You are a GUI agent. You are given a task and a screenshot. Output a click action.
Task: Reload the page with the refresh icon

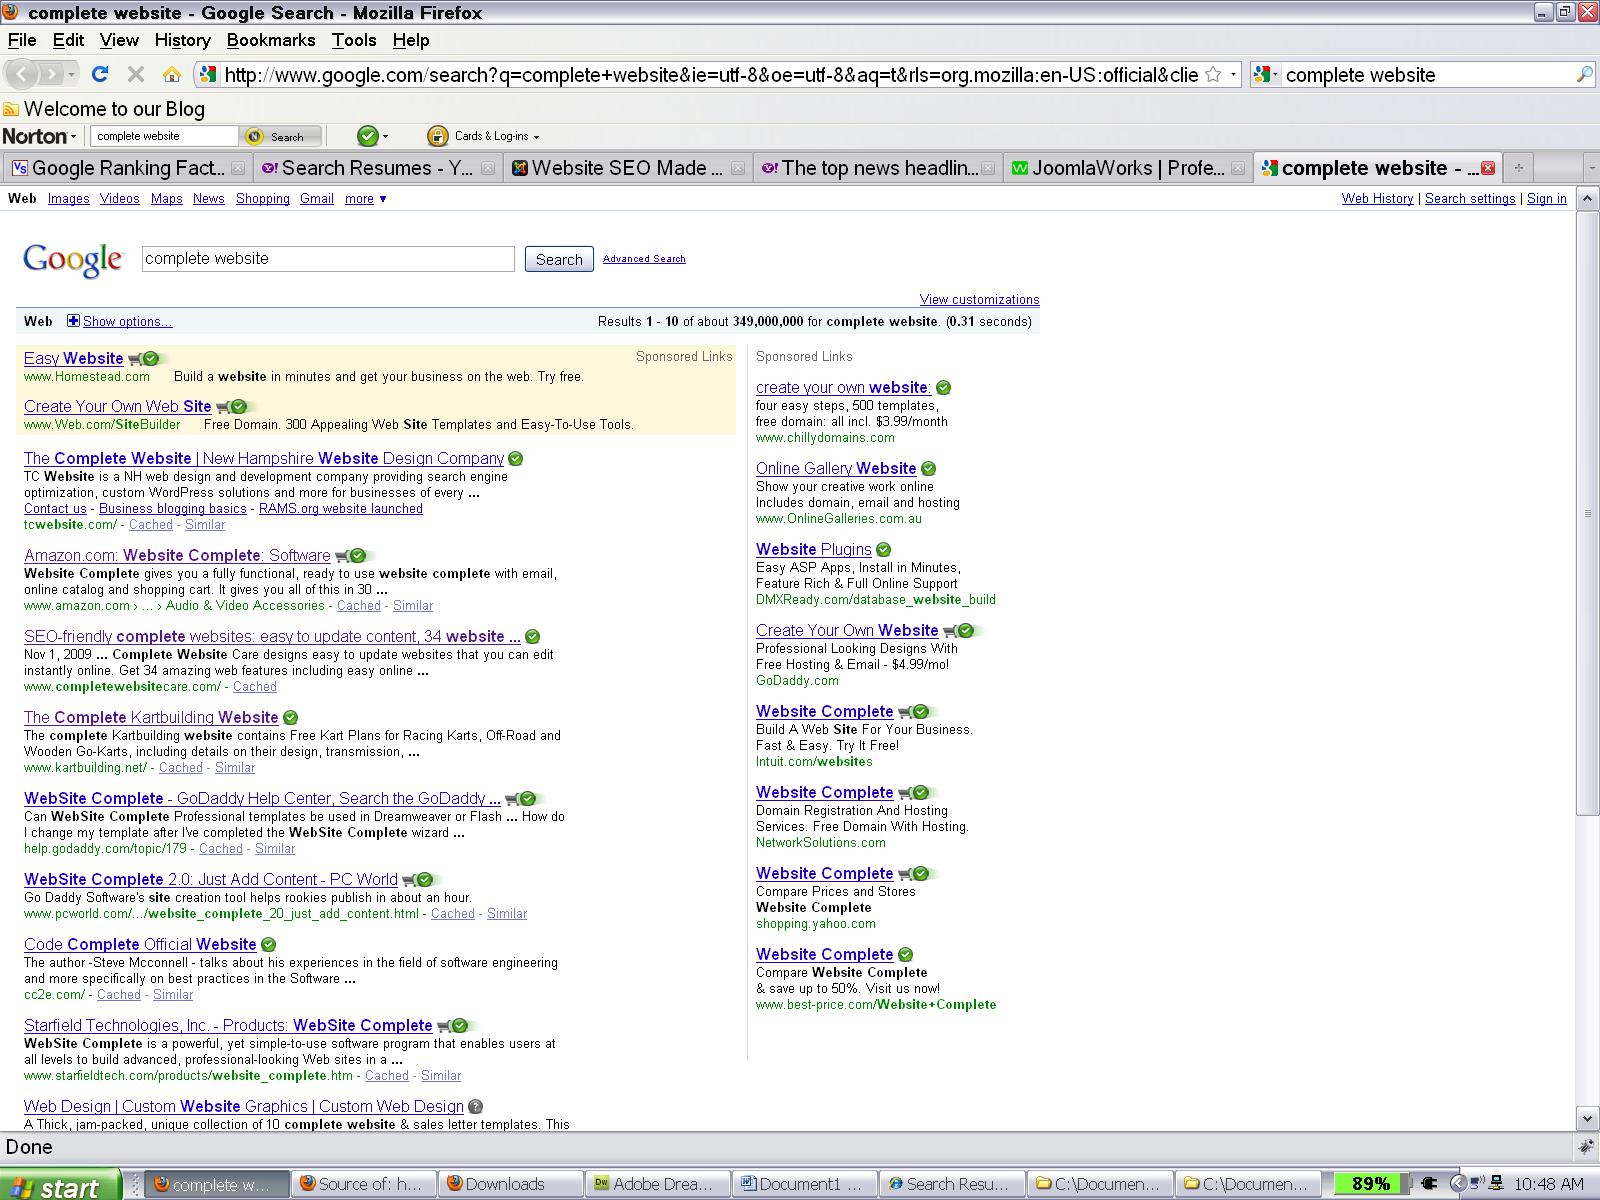[99, 74]
